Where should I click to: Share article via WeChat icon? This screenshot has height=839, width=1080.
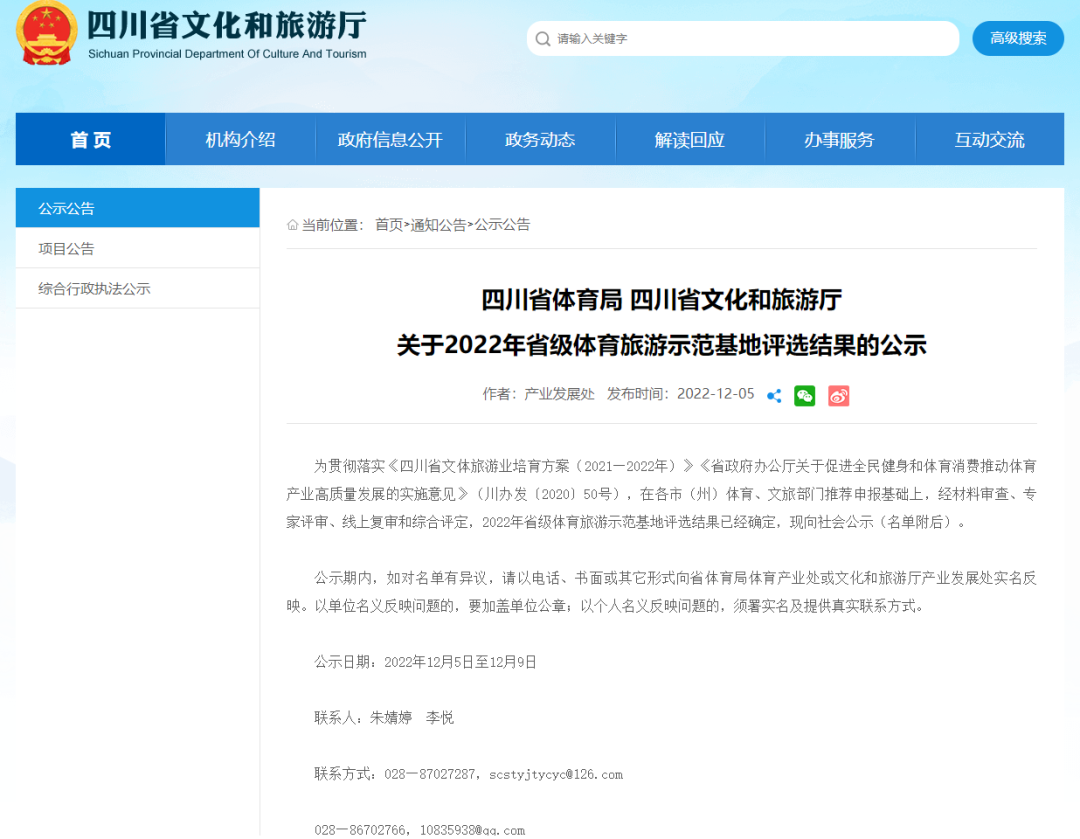click(805, 396)
